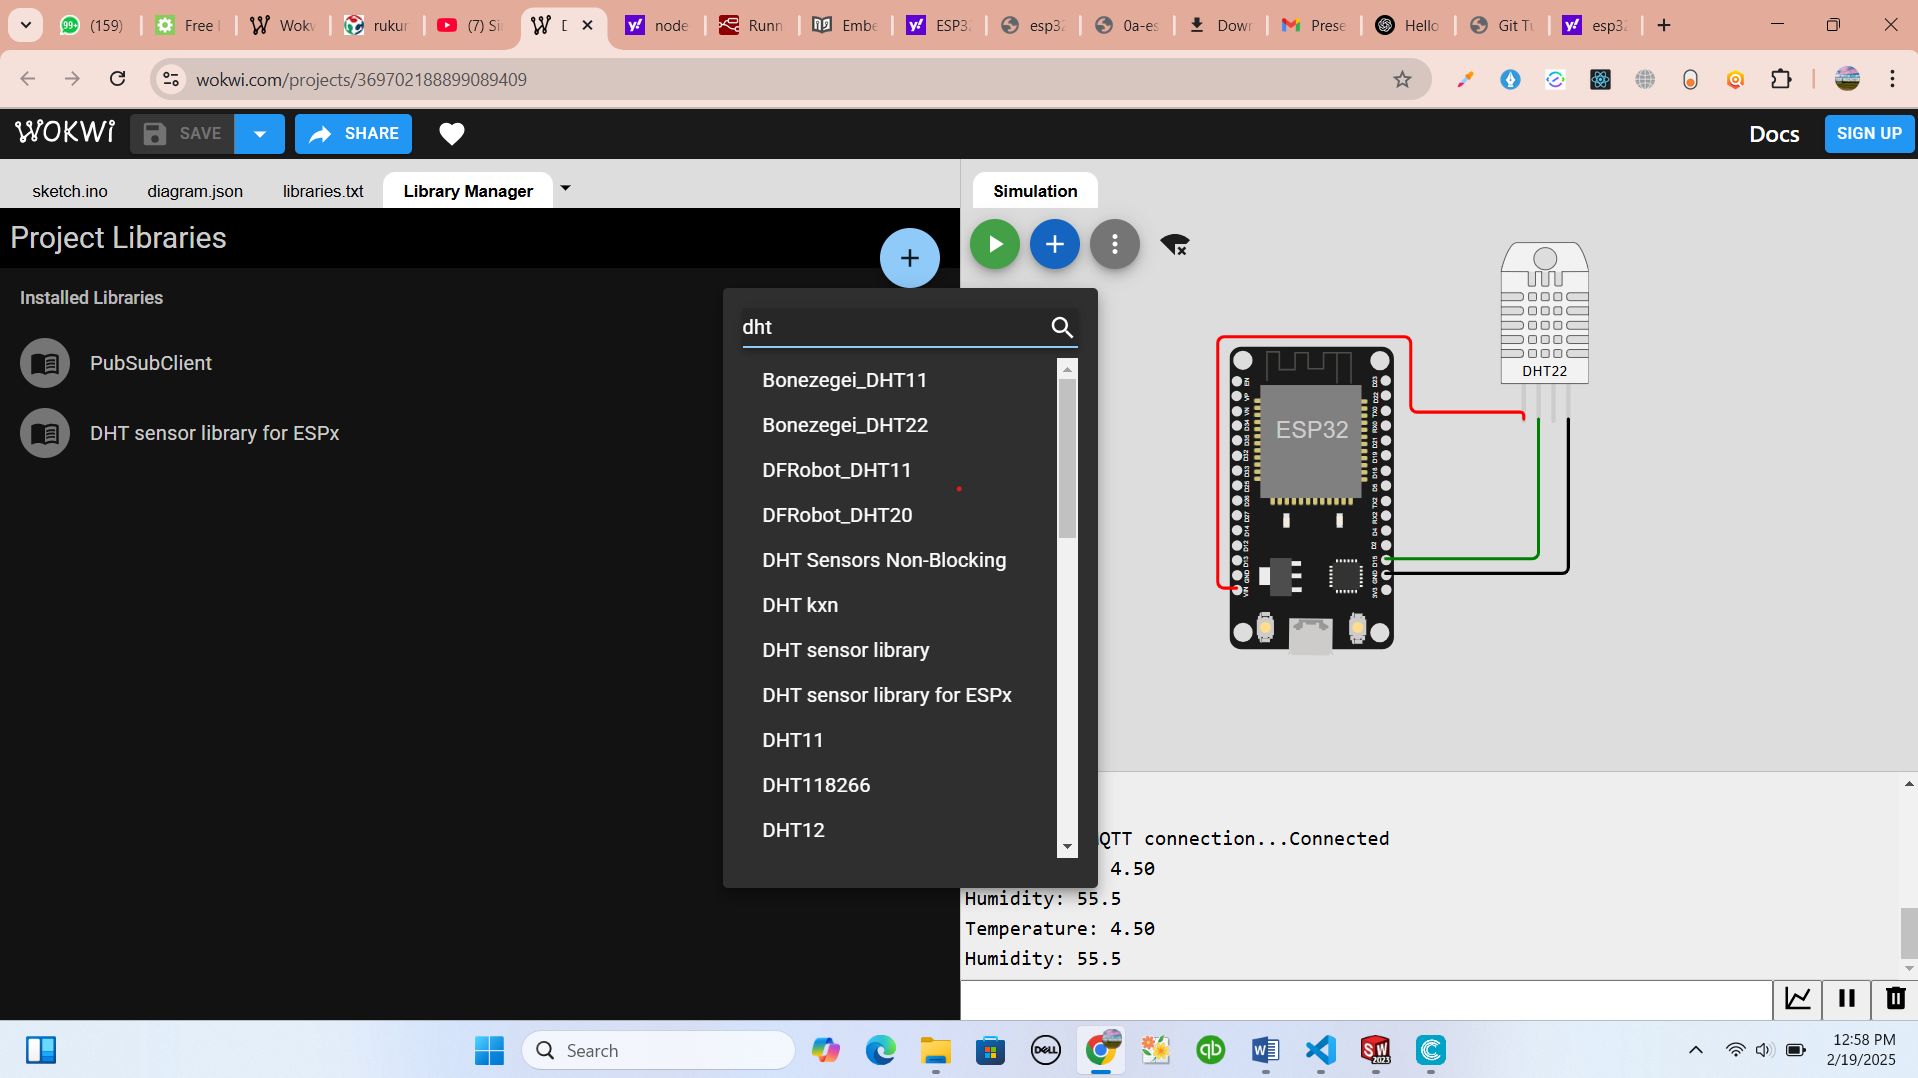Click the Save button
The image size is (1918, 1078).
click(x=182, y=134)
